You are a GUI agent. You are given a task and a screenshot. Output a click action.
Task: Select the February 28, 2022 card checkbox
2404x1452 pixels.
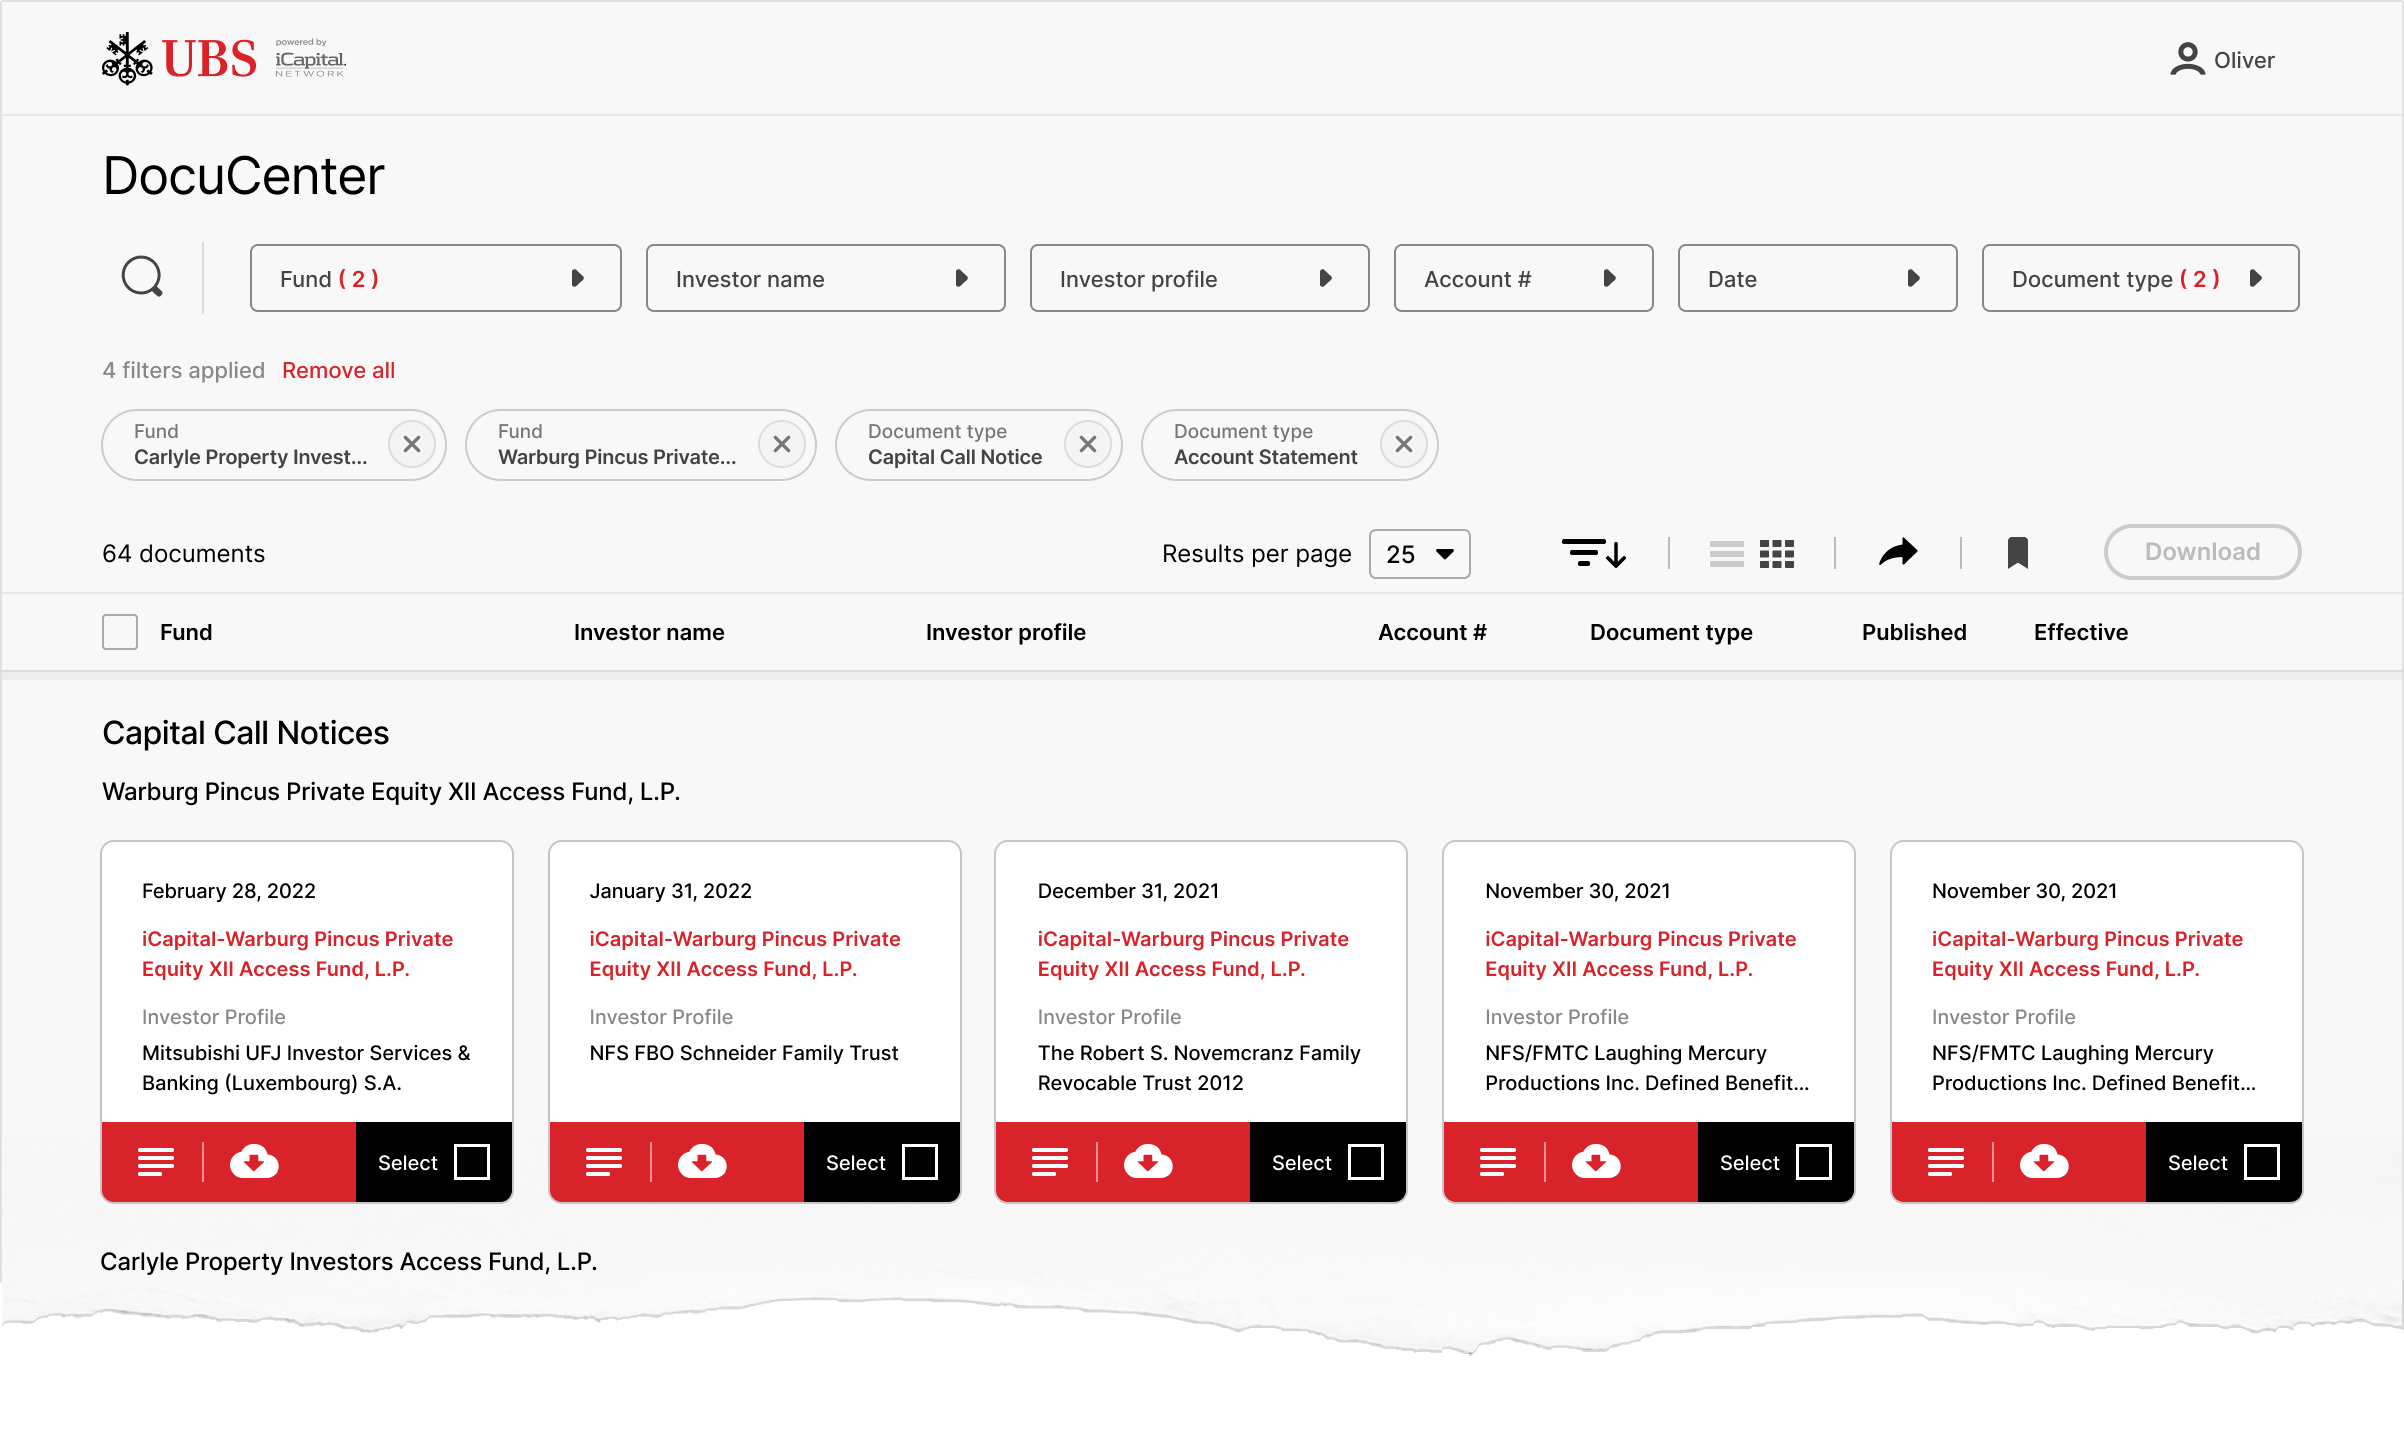(x=472, y=1162)
